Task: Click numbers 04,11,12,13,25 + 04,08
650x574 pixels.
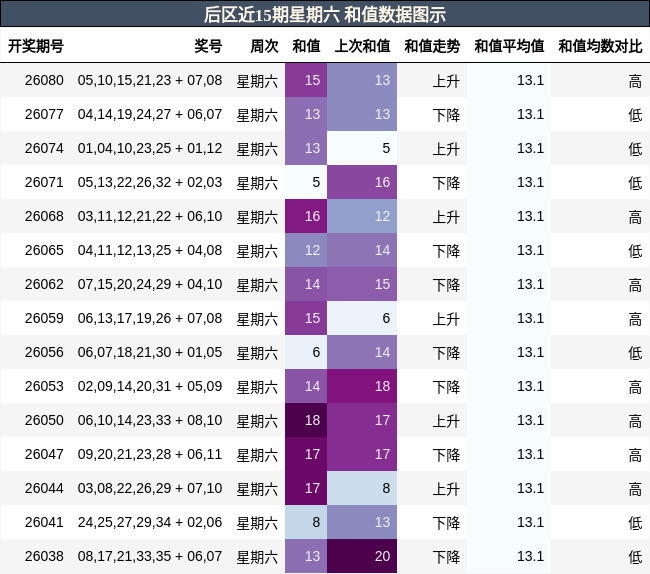Action: (x=150, y=250)
